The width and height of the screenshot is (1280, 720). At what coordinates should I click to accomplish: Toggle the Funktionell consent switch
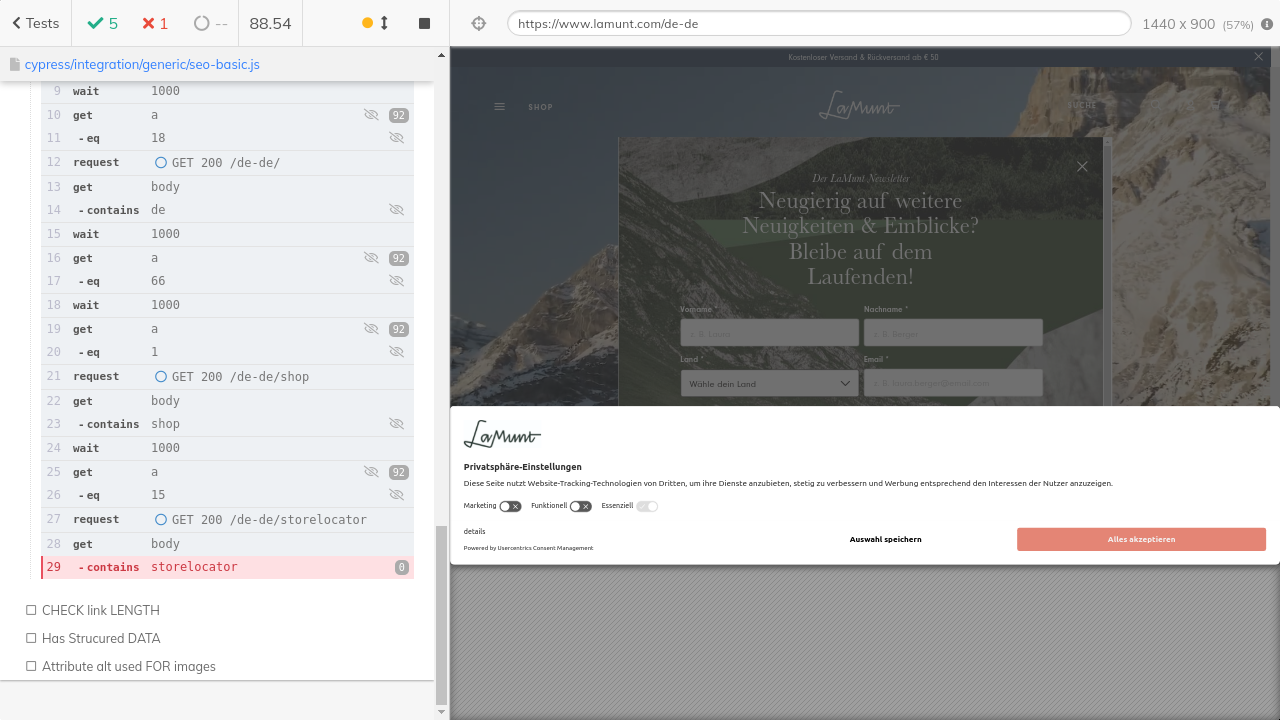[x=580, y=506]
